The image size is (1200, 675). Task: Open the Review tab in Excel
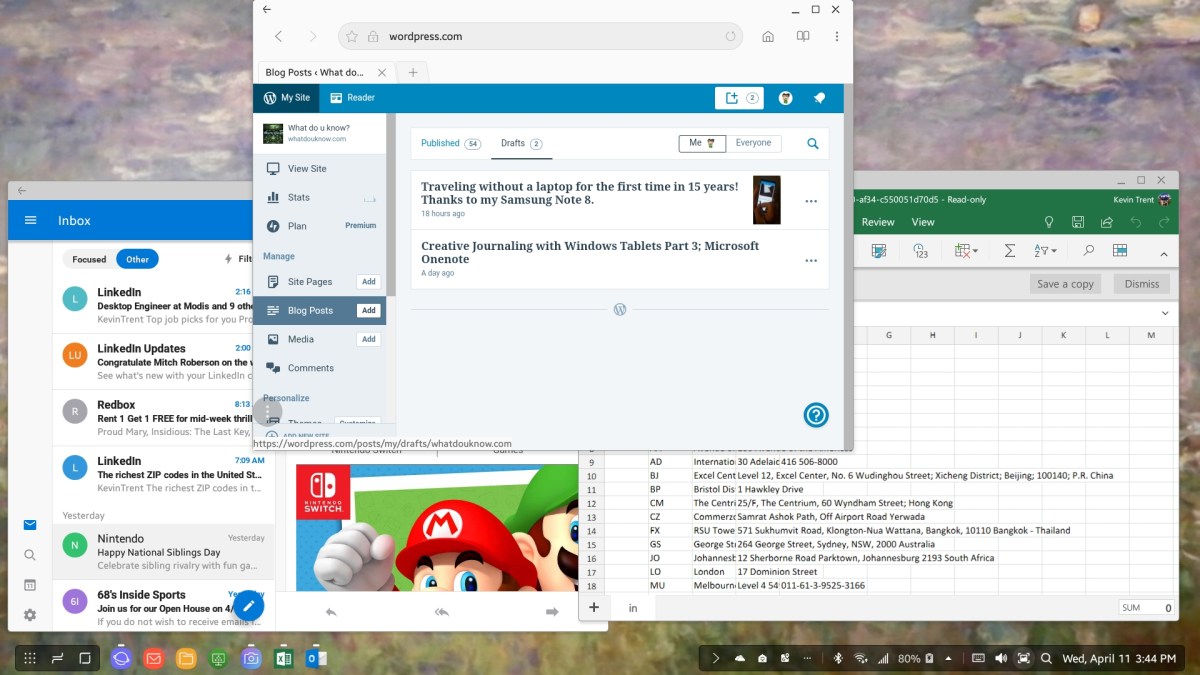(878, 222)
